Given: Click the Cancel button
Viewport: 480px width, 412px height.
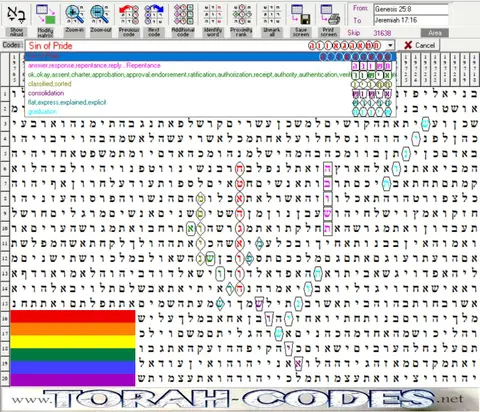Looking at the screenshot, I should [x=420, y=45].
